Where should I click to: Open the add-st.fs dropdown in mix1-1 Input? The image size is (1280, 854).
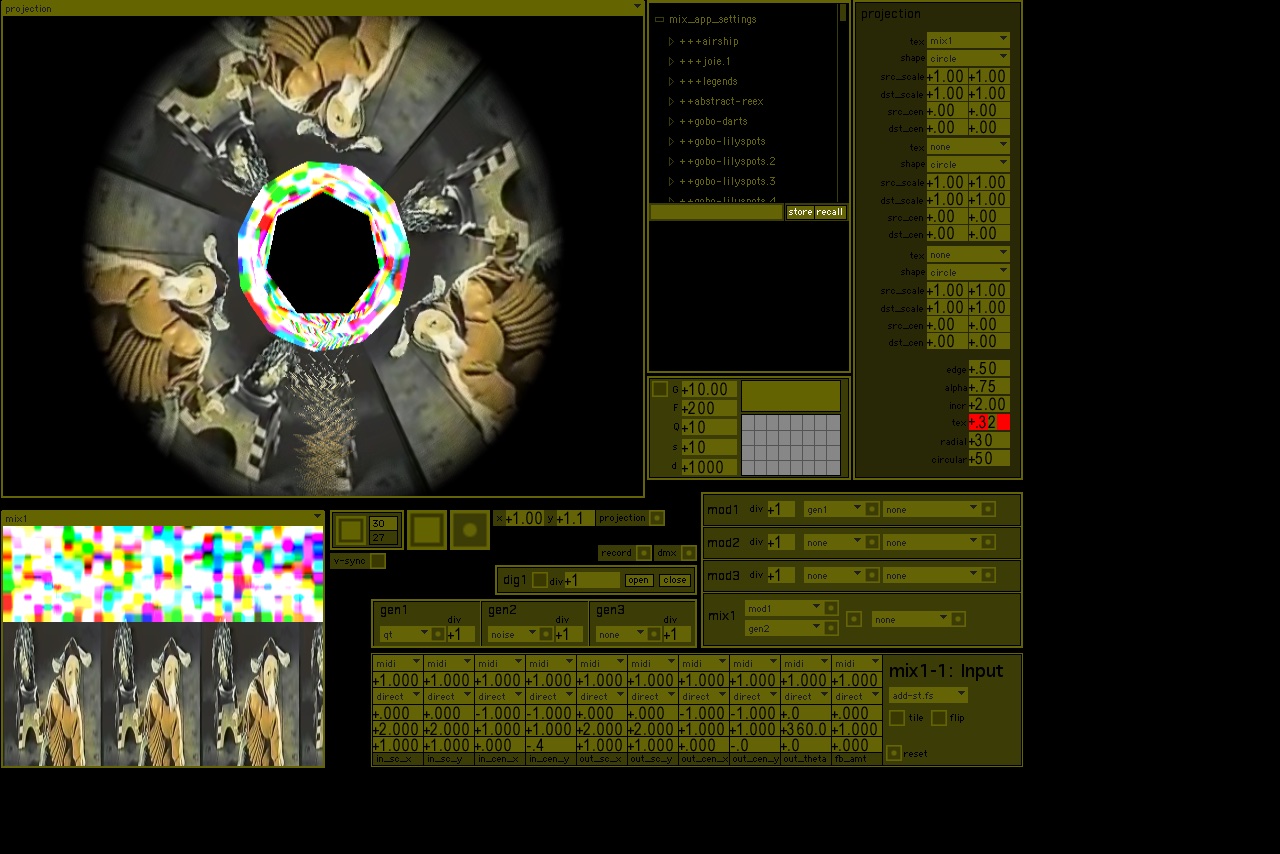928,695
